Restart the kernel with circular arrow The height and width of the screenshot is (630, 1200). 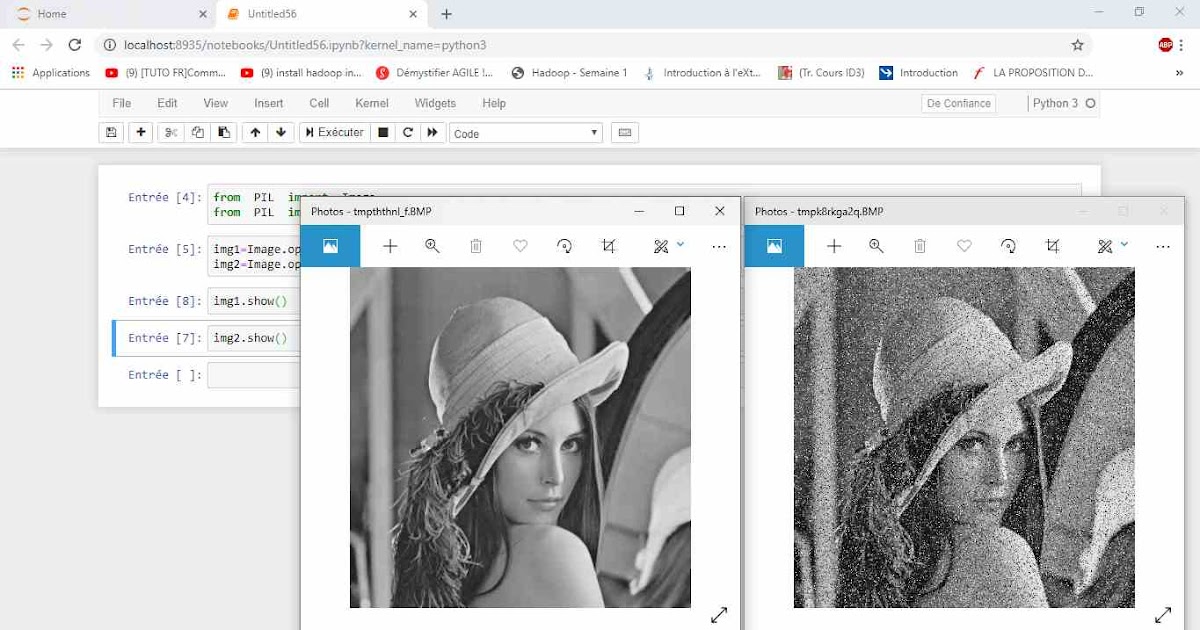click(408, 133)
